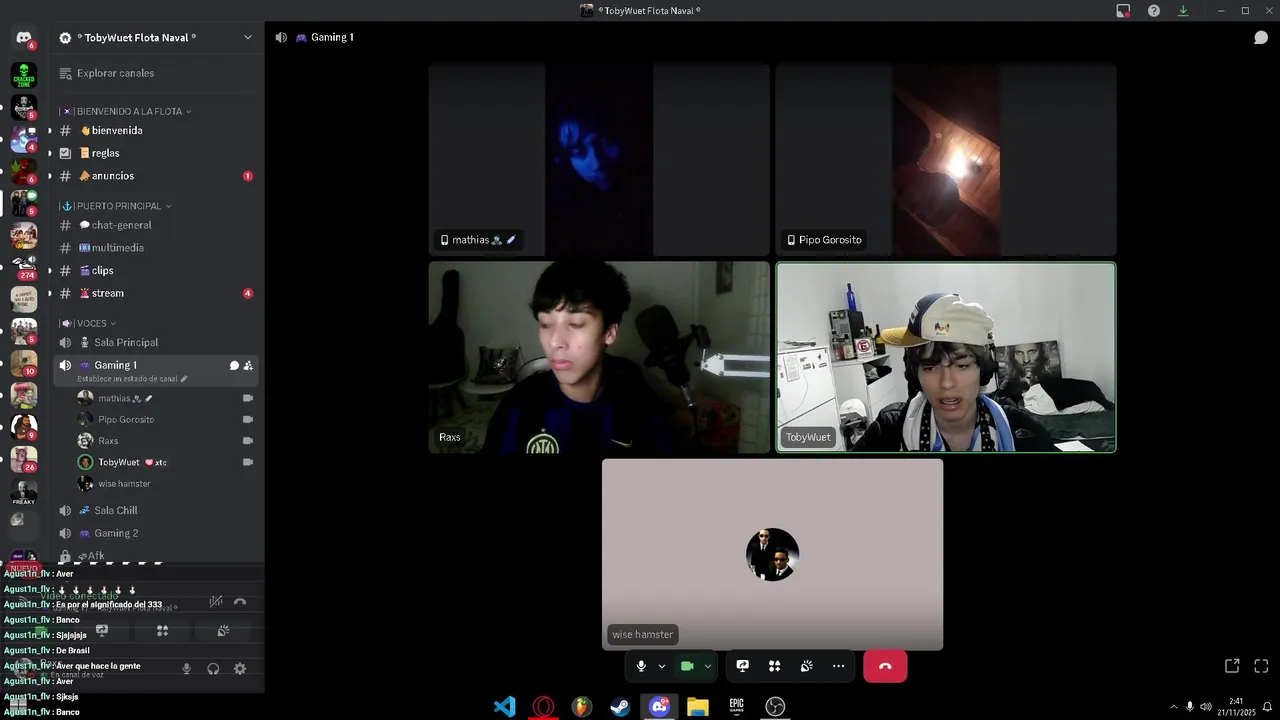
Task: Expand threads arrow beside stream channel
Action: click(x=49, y=293)
